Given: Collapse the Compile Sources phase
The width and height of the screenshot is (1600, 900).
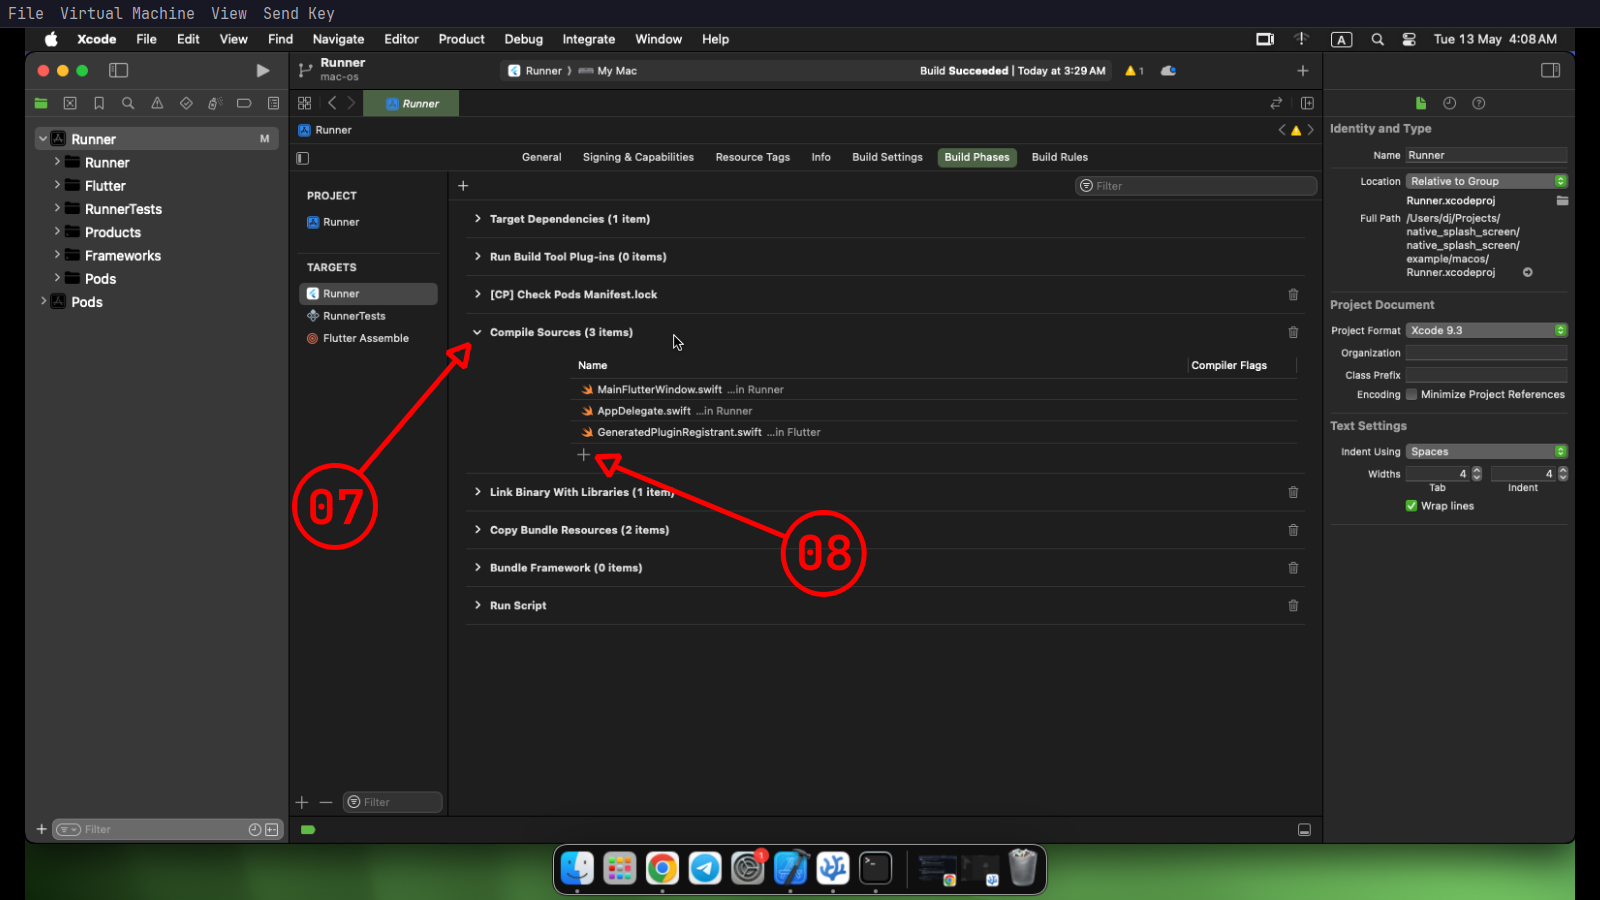Looking at the screenshot, I should click(477, 332).
